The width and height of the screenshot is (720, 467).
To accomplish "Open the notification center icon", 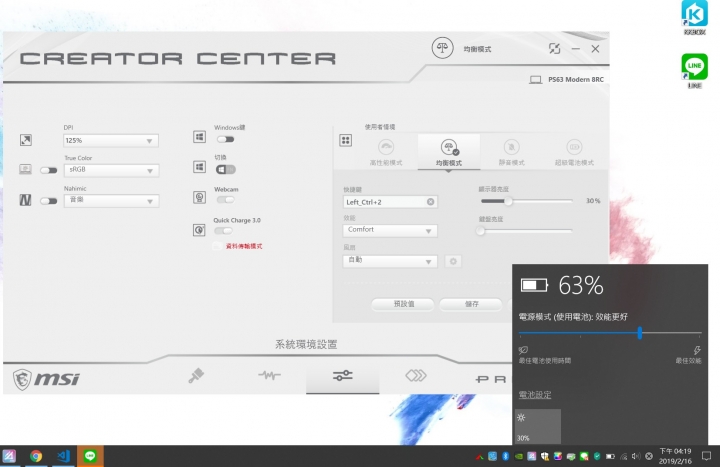I will tap(707, 456).
